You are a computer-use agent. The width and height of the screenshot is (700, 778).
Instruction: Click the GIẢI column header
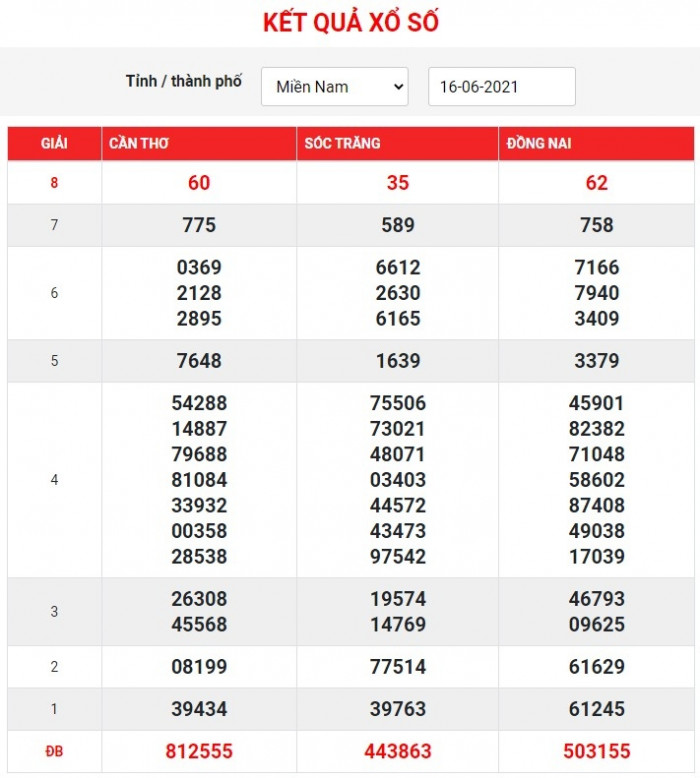click(x=54, y=144)
